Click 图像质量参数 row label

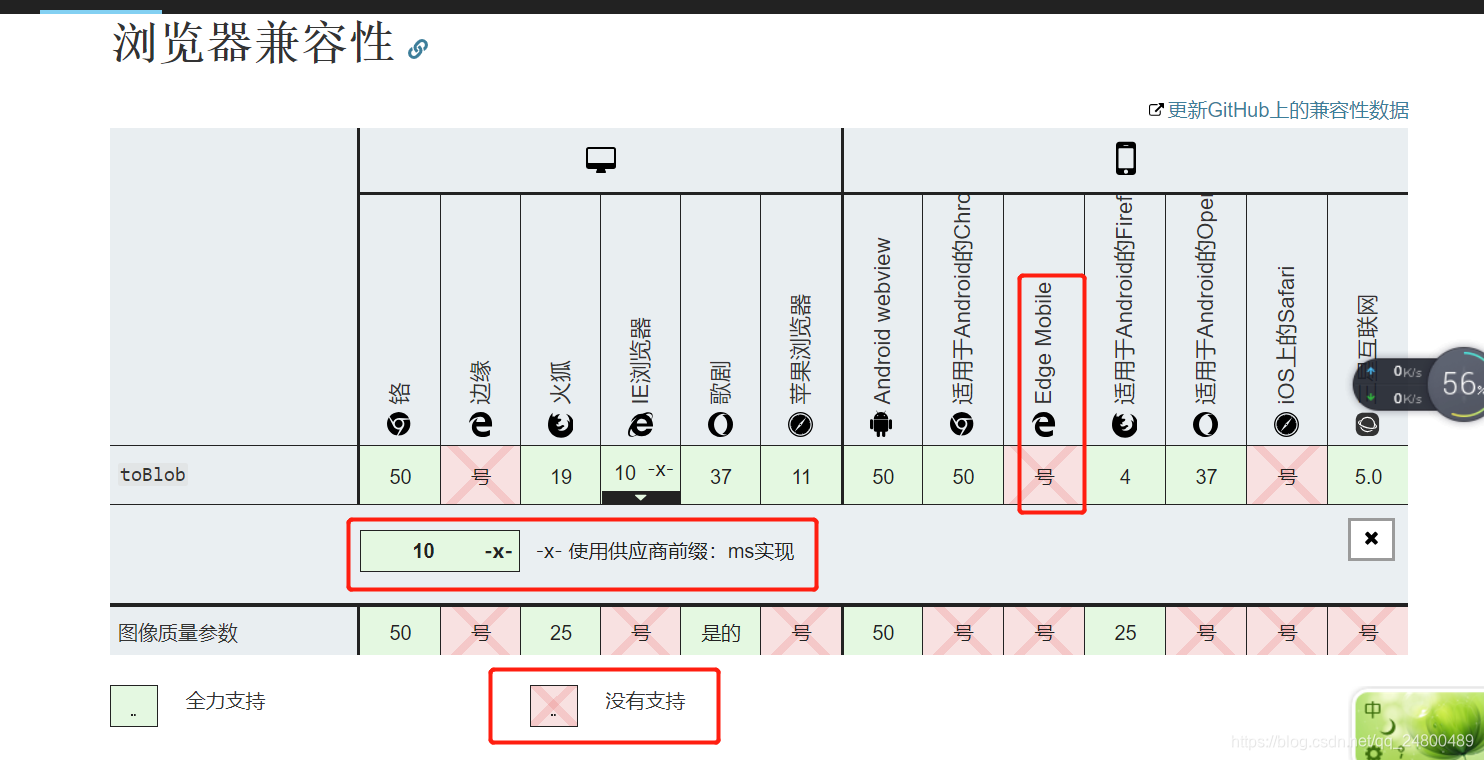(178, 633)
